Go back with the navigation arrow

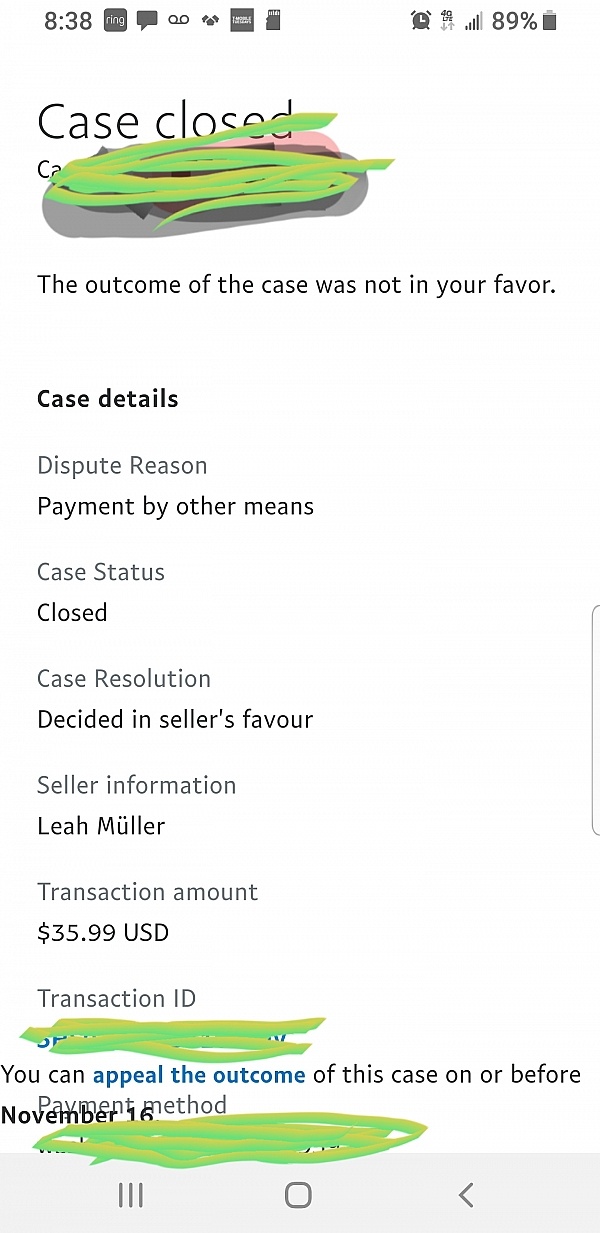point(465,1194)
